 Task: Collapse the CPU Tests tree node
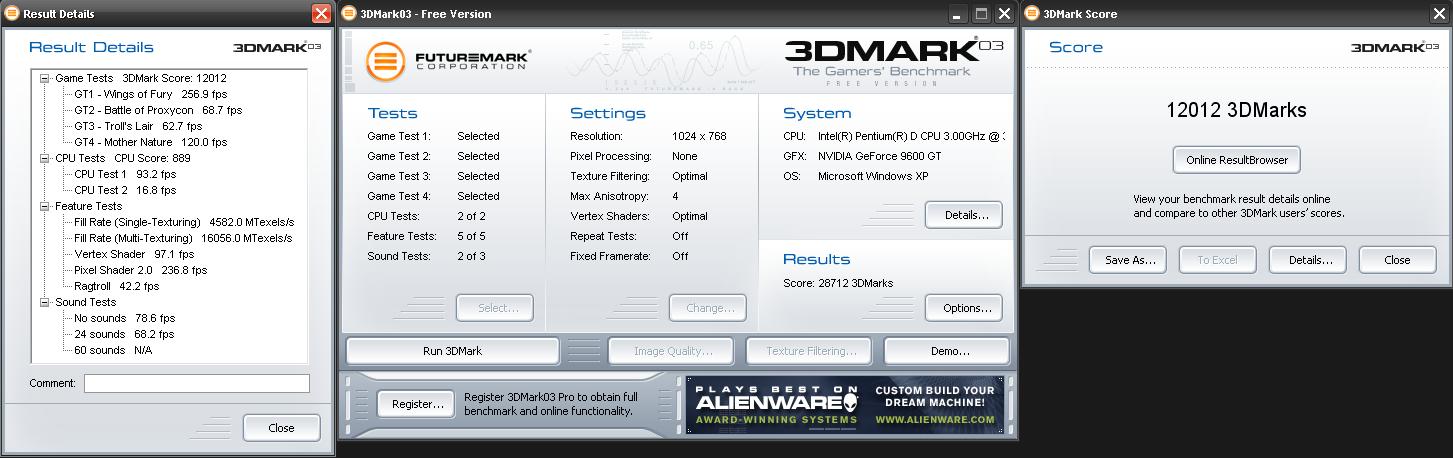pyautogui.click(x=45, y=158)
